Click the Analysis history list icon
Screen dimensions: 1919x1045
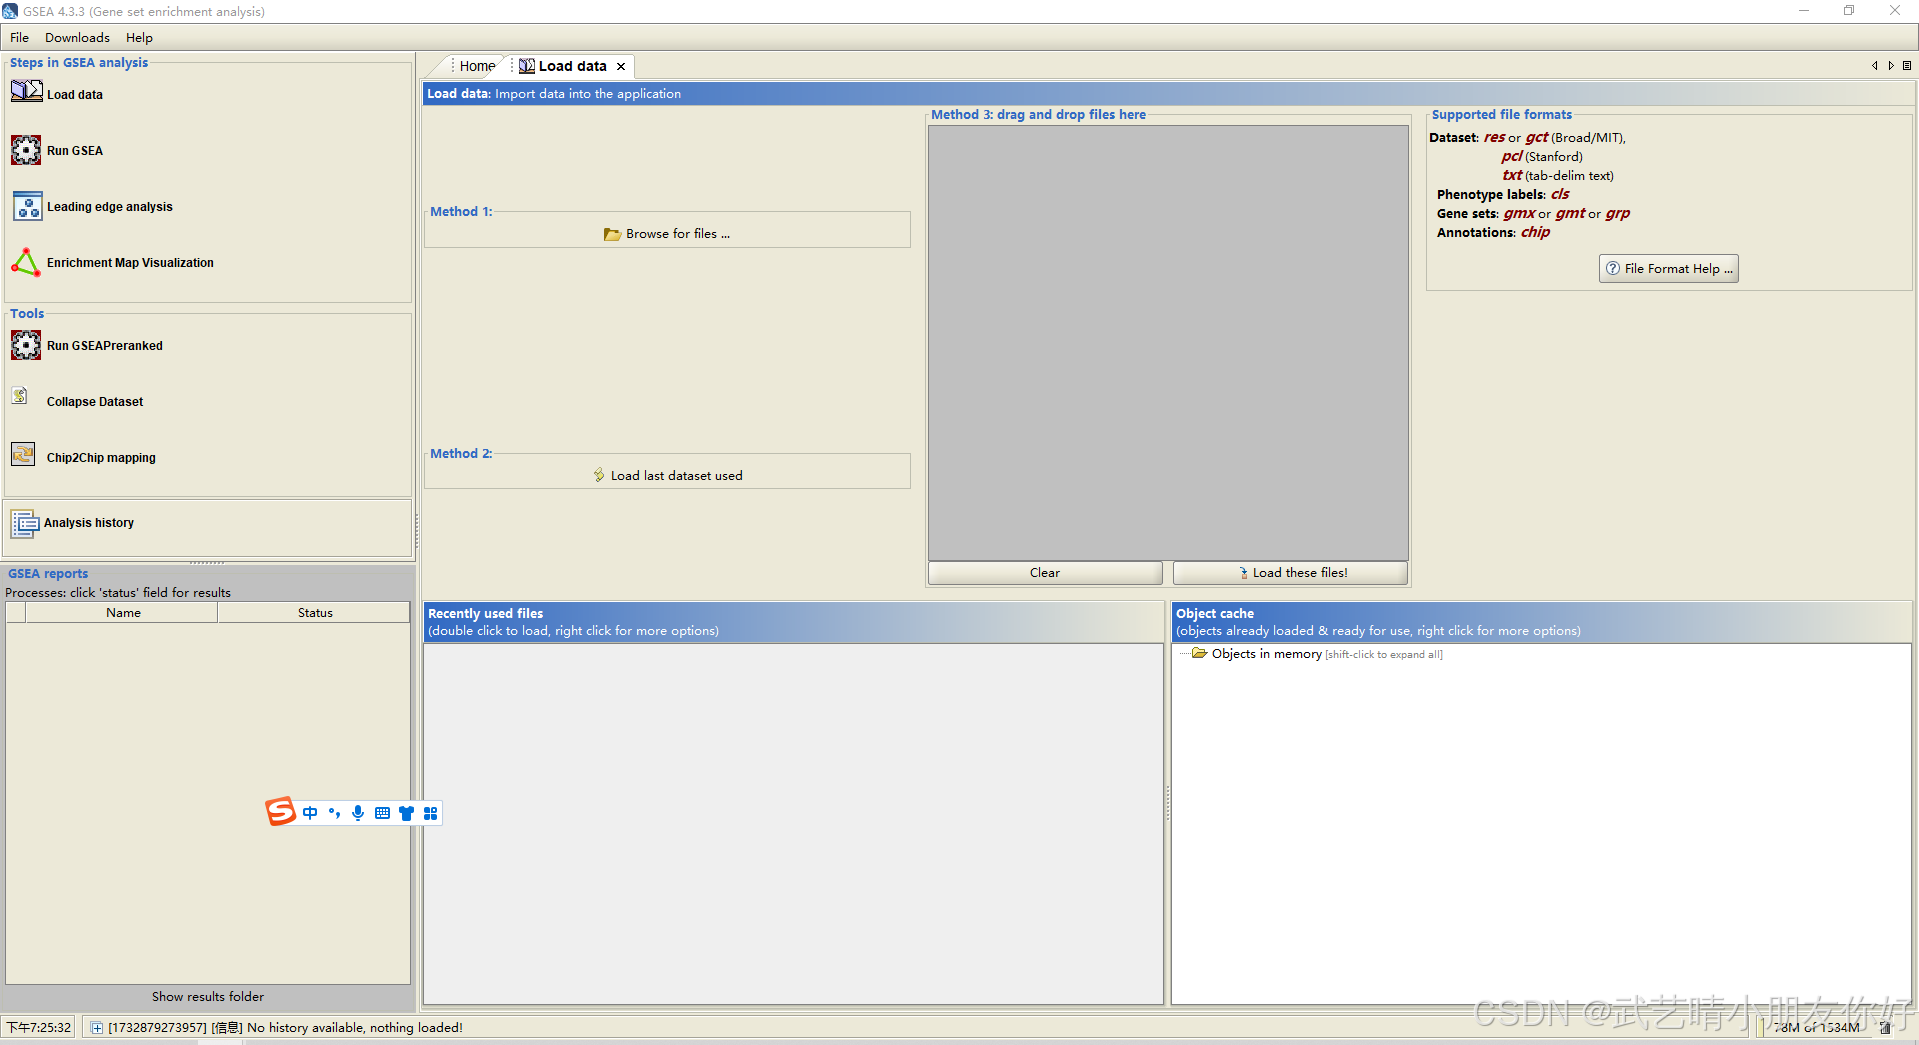(24, 523)
